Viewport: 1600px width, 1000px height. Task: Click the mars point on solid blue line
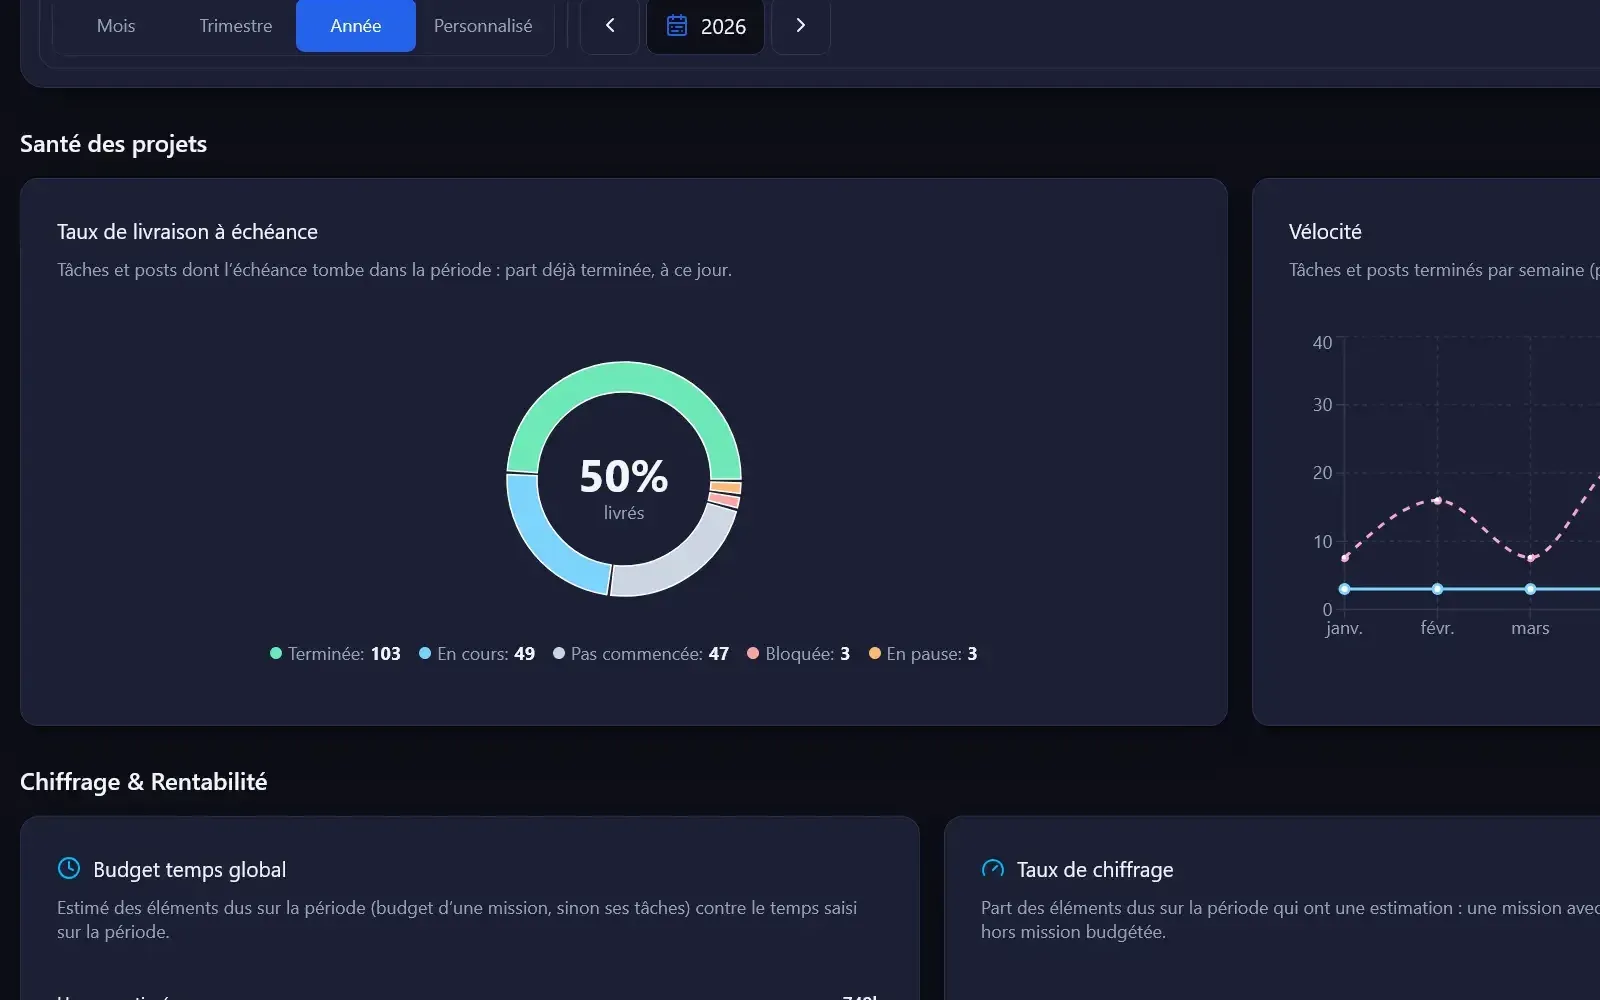tap(1530, 589)
